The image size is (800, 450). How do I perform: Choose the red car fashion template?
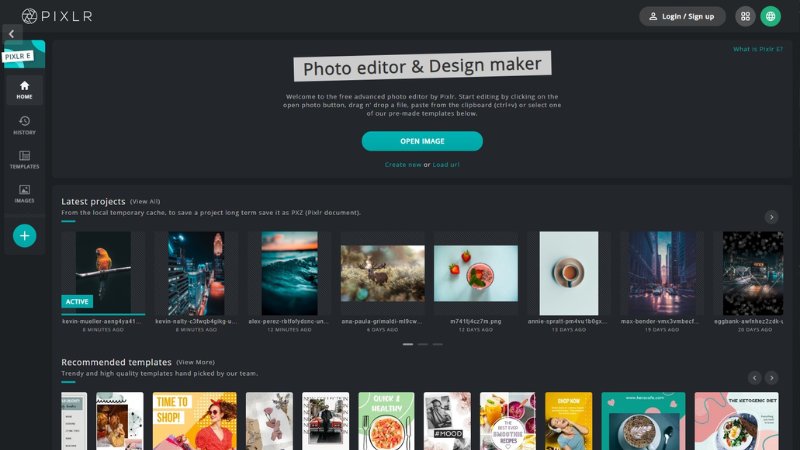coord(326,421)
